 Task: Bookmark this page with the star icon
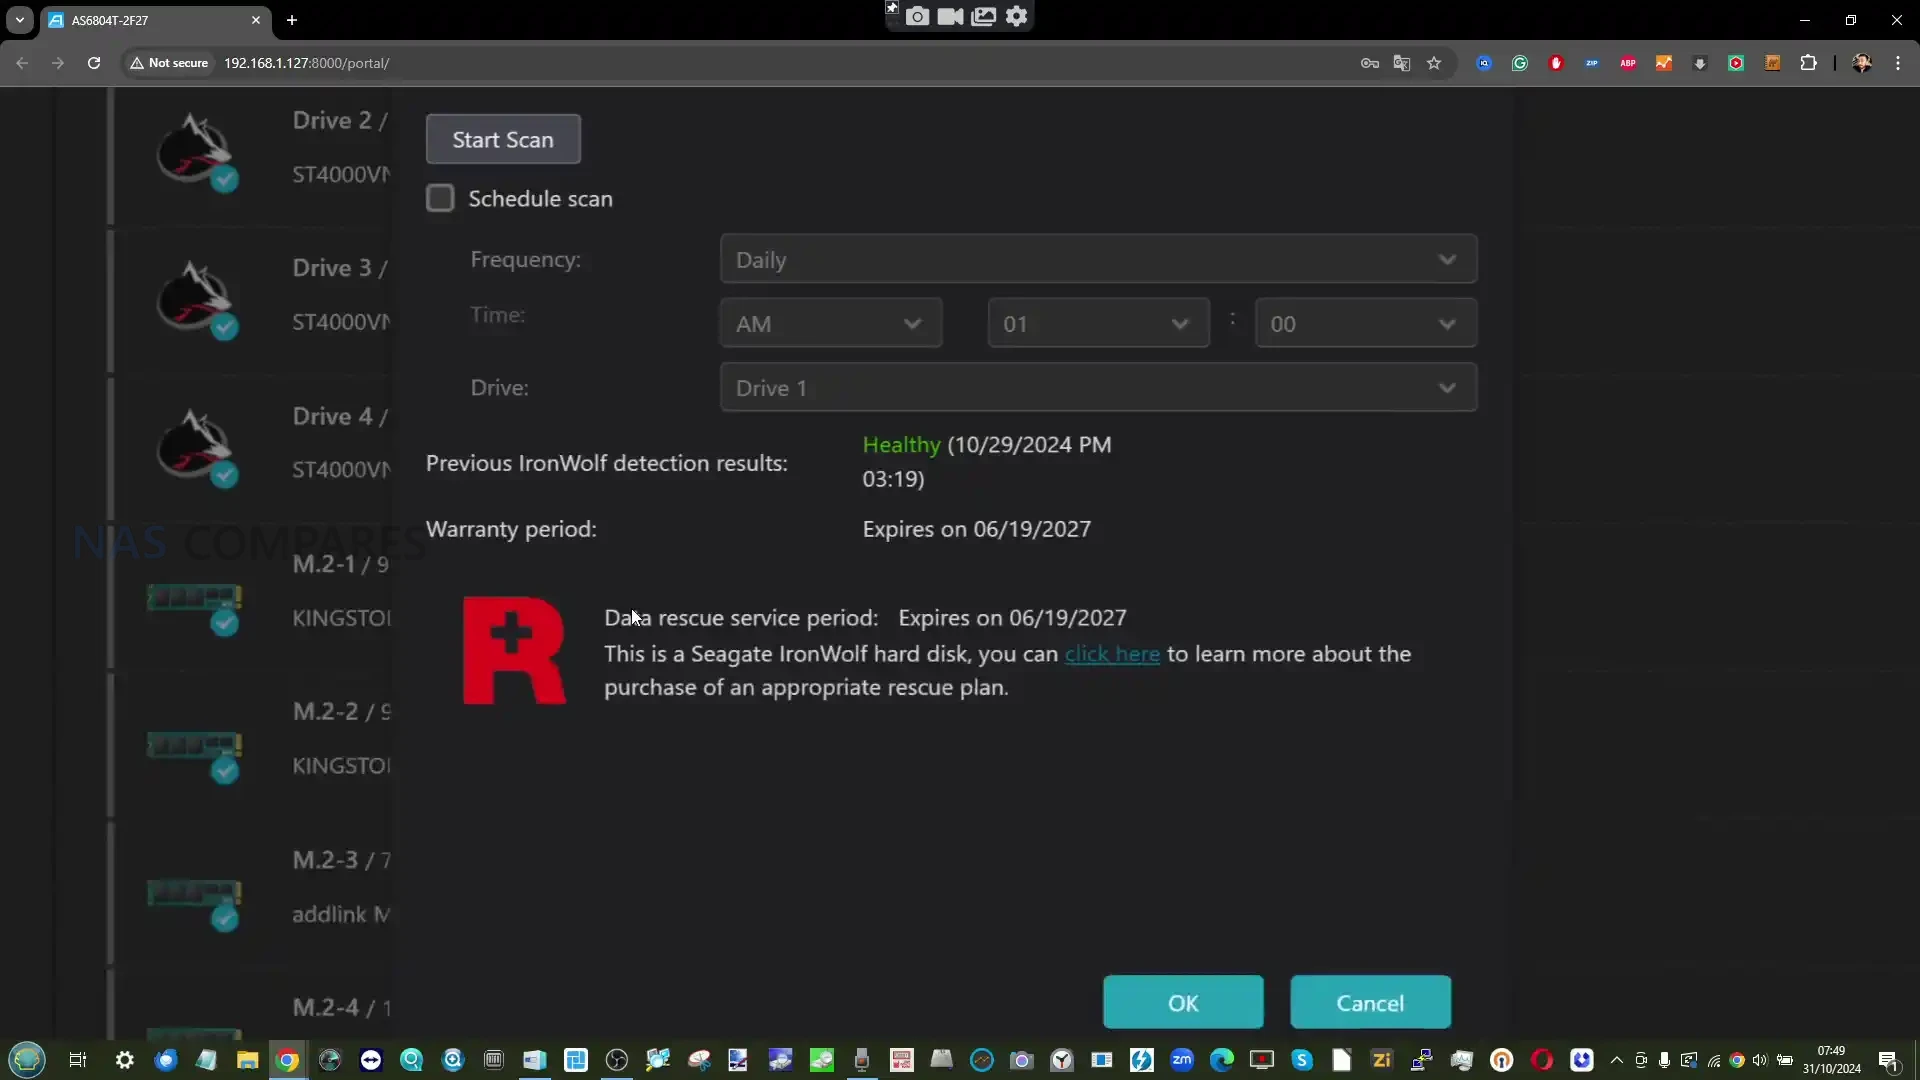point(1434,63)
